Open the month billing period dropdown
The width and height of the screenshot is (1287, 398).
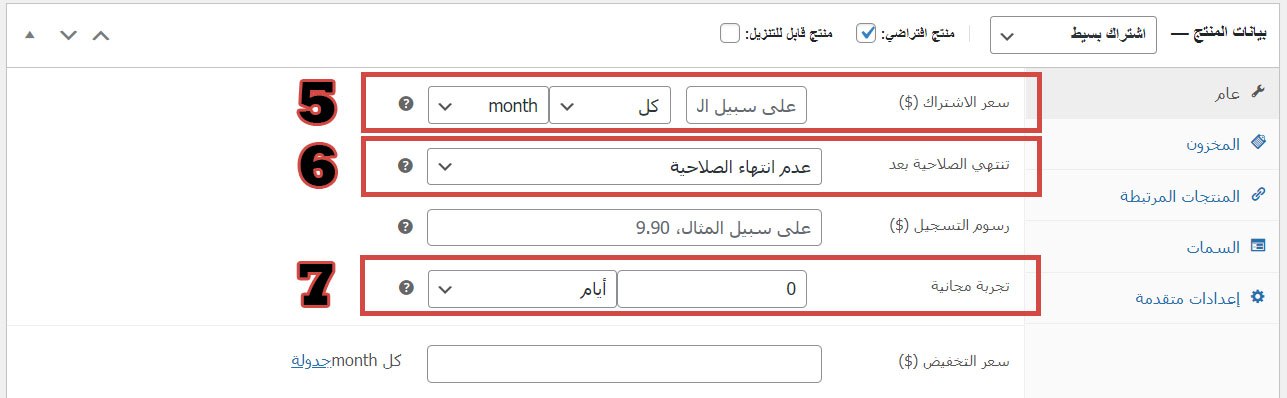click(488, 105)
